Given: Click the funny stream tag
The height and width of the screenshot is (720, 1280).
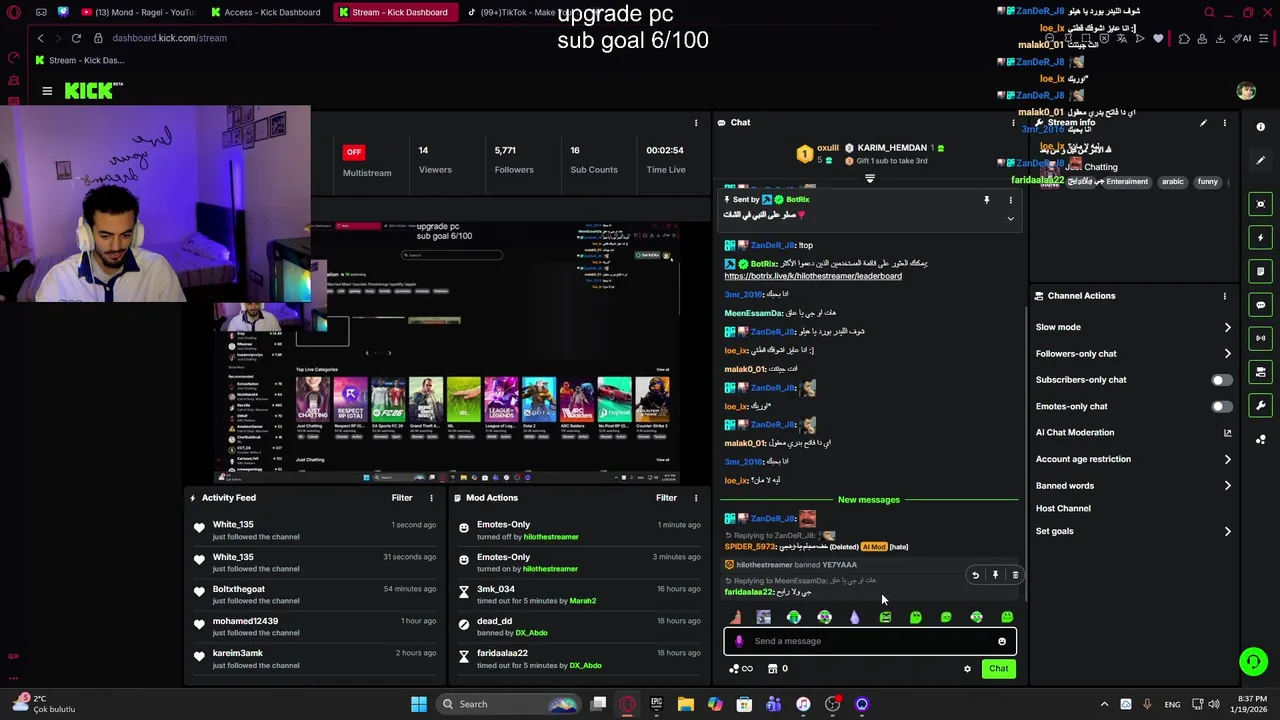Looking at the screenshot, I should point(1208,182).
